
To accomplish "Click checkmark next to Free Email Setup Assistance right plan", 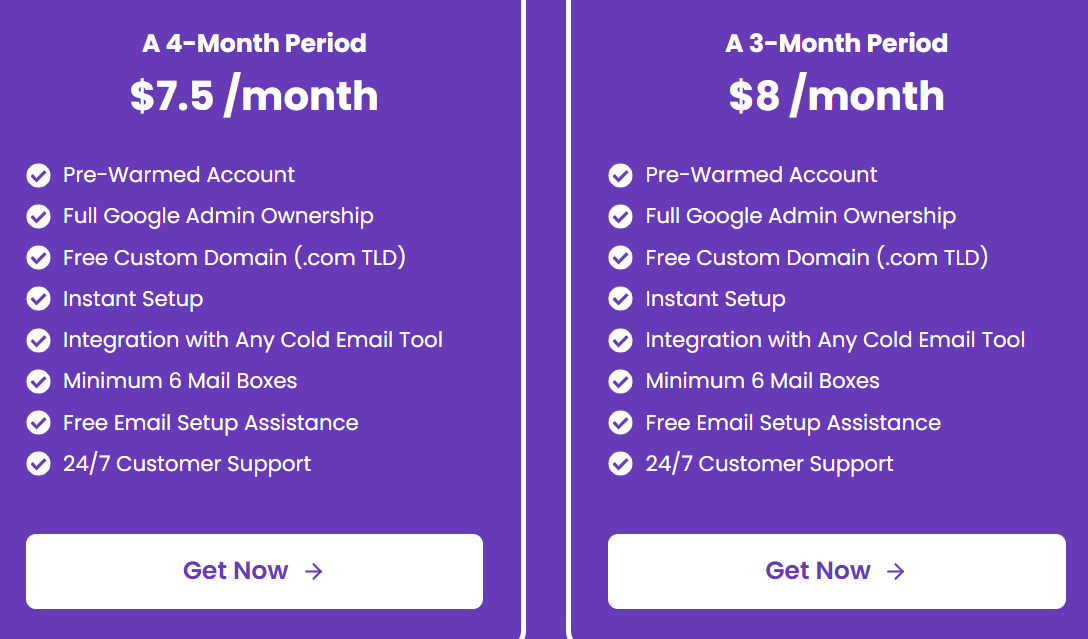I will coord(620,422).
